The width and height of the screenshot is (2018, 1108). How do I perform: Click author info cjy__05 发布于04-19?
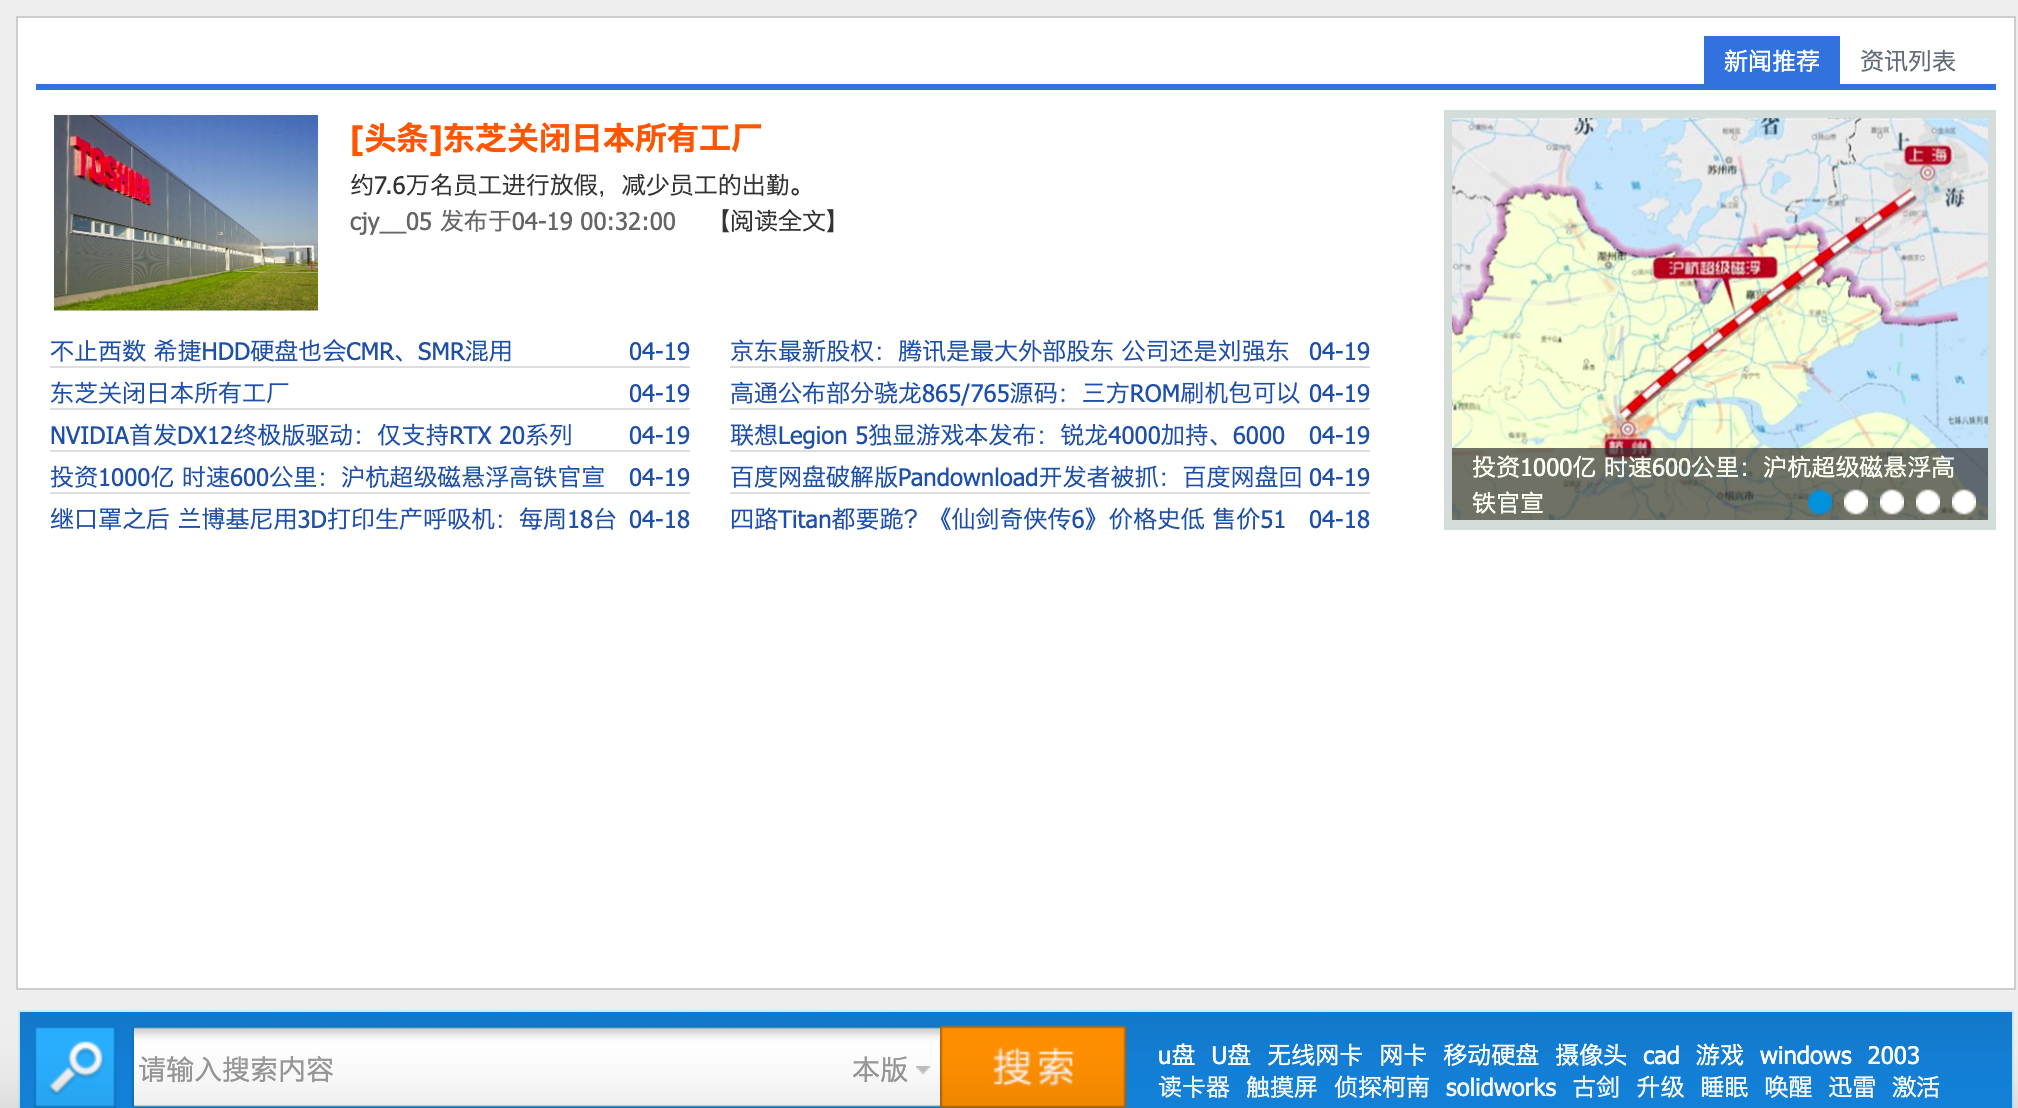click(513, 221)
